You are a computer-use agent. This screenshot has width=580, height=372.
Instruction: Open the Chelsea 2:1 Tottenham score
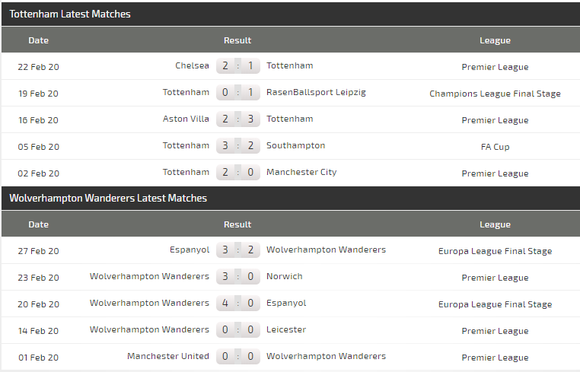click(x=238, y=66)
